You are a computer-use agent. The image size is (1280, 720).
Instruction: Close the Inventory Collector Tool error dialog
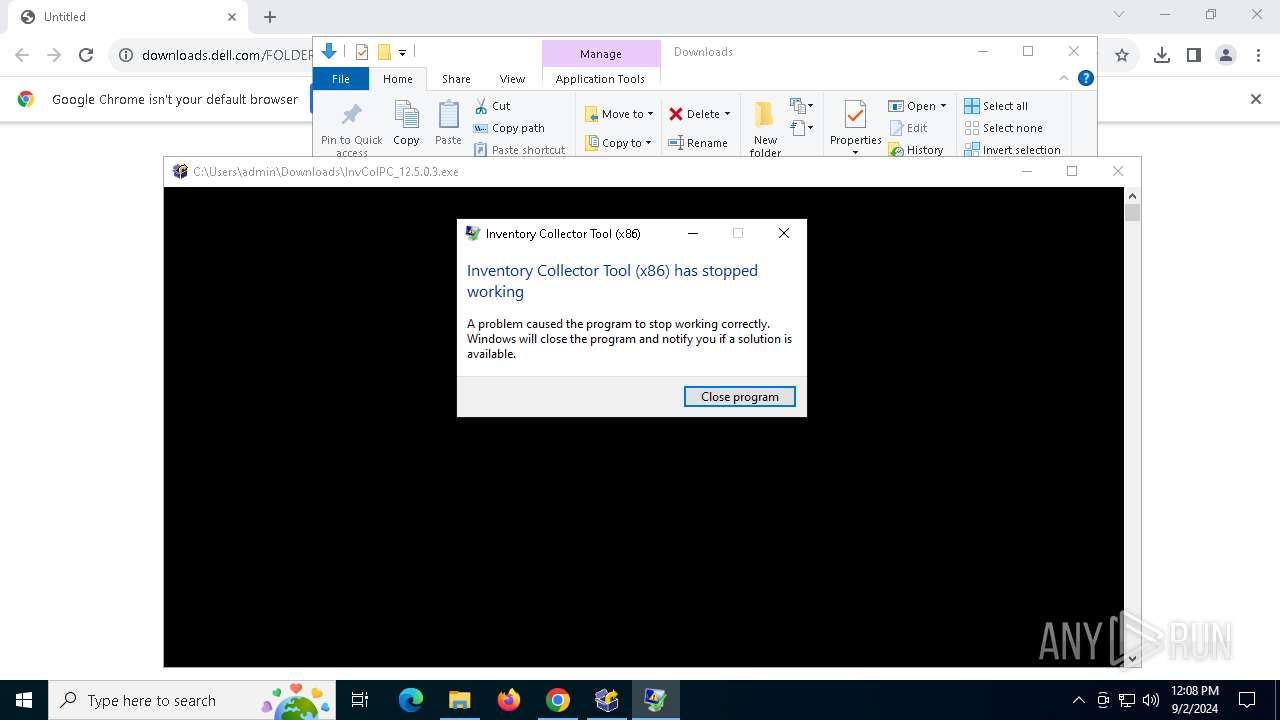[x=784, y=233]
